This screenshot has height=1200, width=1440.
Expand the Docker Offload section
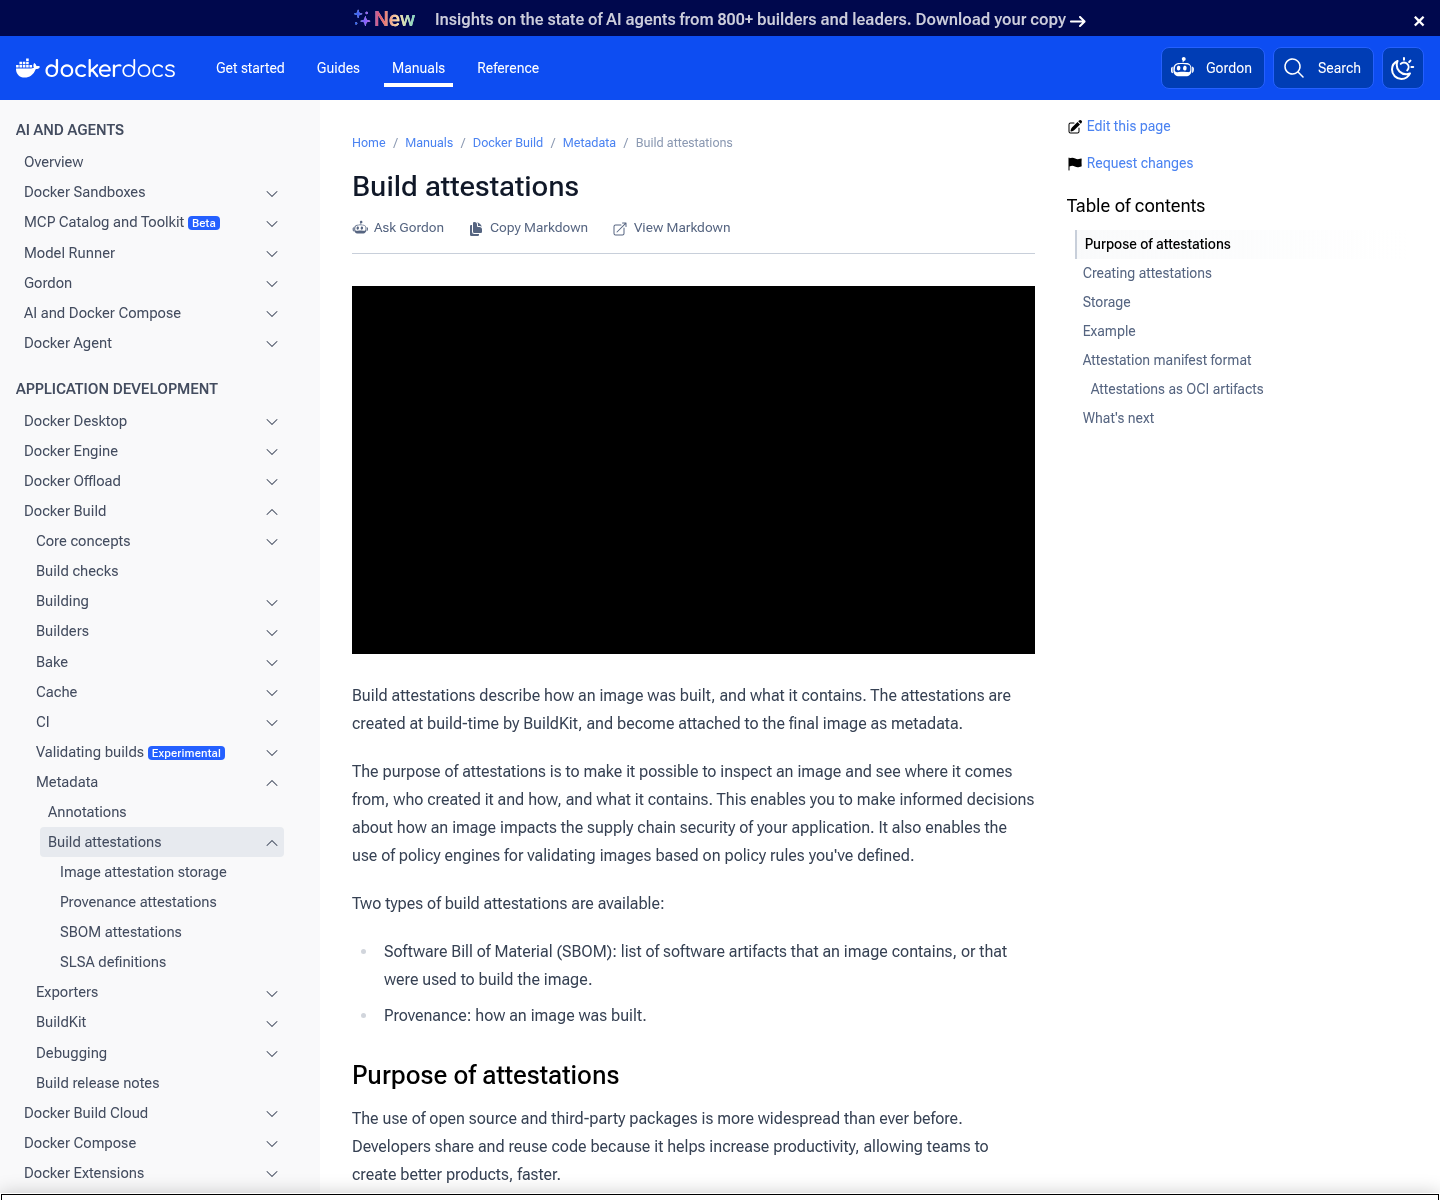tap(272, 482)
